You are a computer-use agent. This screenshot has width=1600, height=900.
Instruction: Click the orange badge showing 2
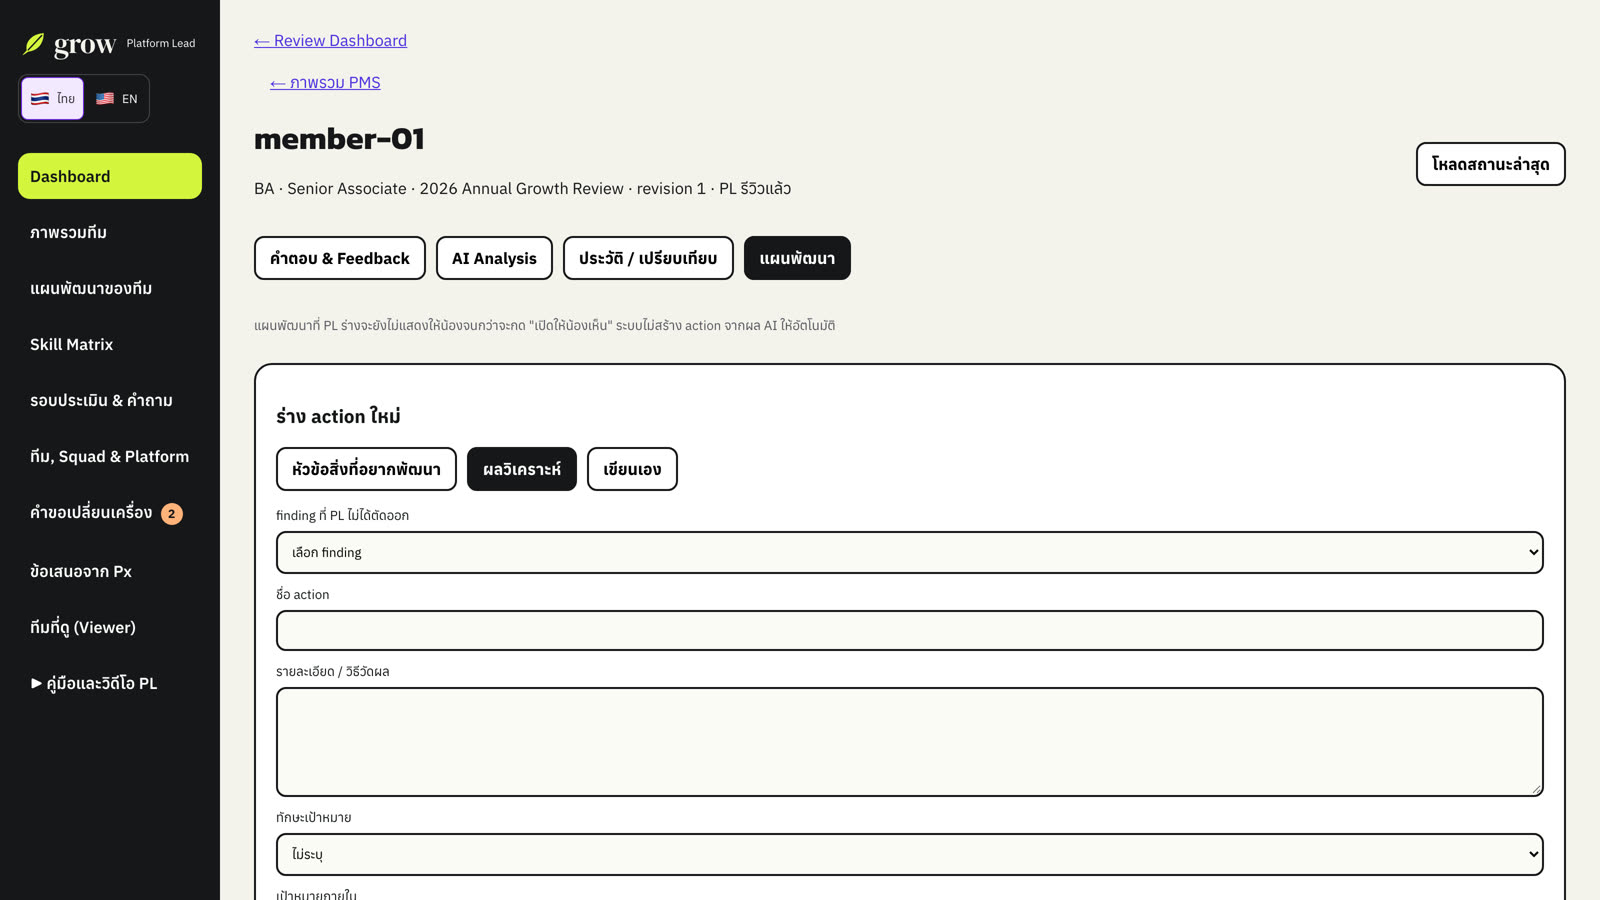172,514
